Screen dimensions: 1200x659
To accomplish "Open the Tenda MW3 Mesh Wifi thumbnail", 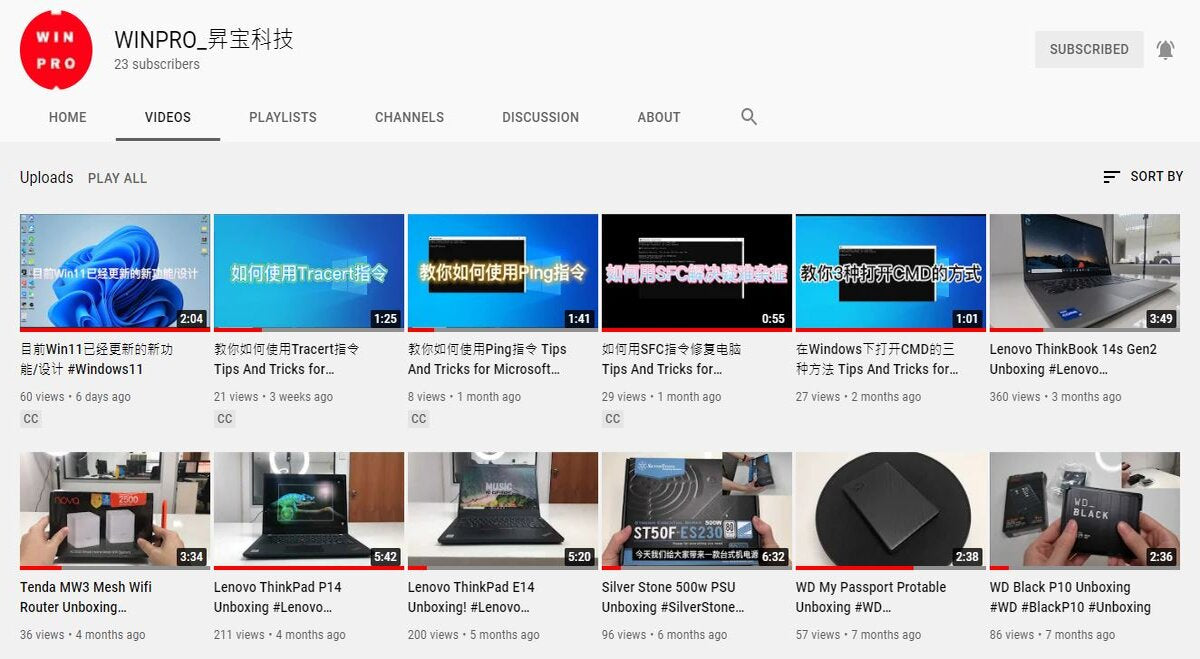I will (115, 510).
